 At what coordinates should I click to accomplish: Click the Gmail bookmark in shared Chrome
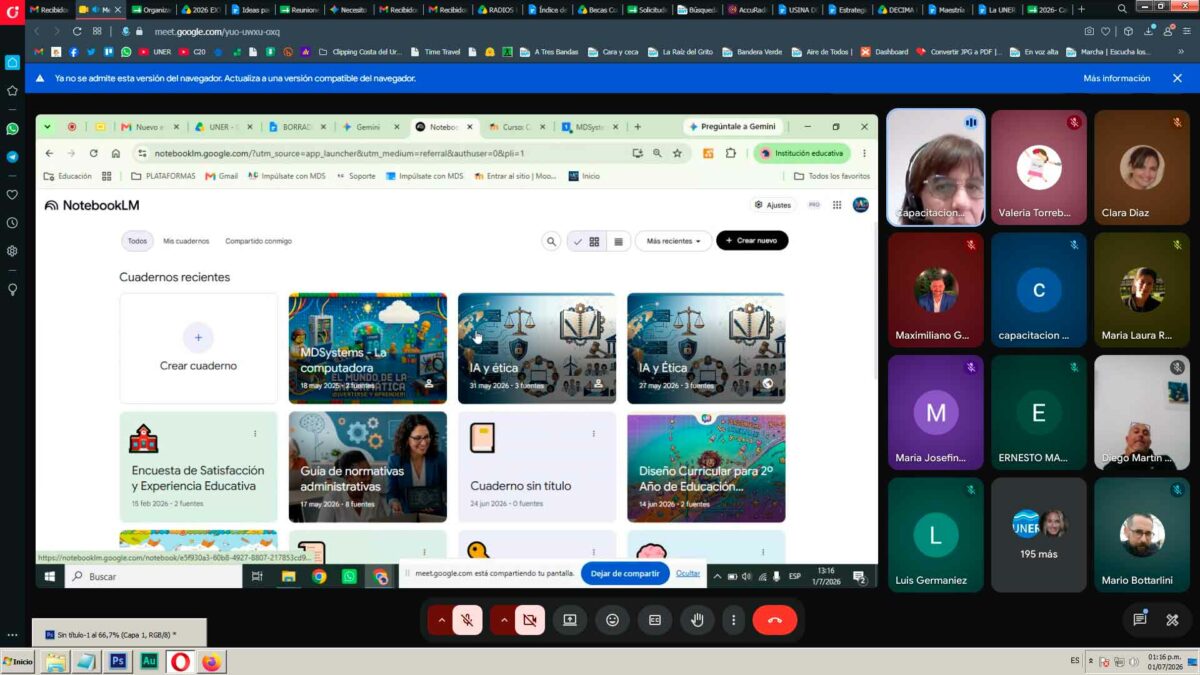coord(222,176)
